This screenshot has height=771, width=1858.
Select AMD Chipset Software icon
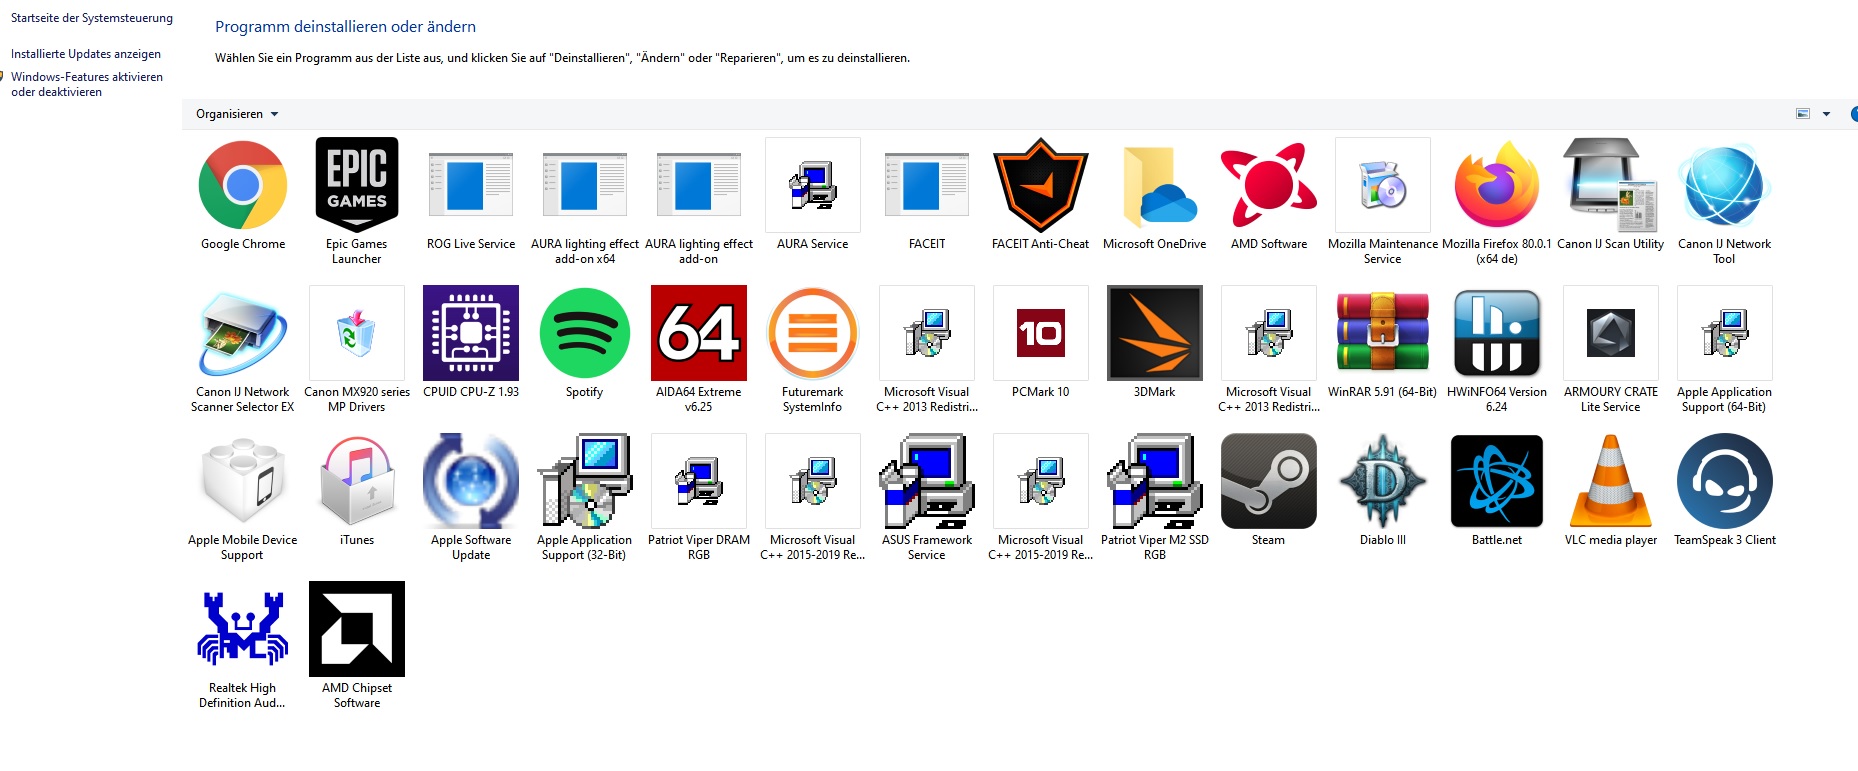pyautogui.click(x=357, y=629)
